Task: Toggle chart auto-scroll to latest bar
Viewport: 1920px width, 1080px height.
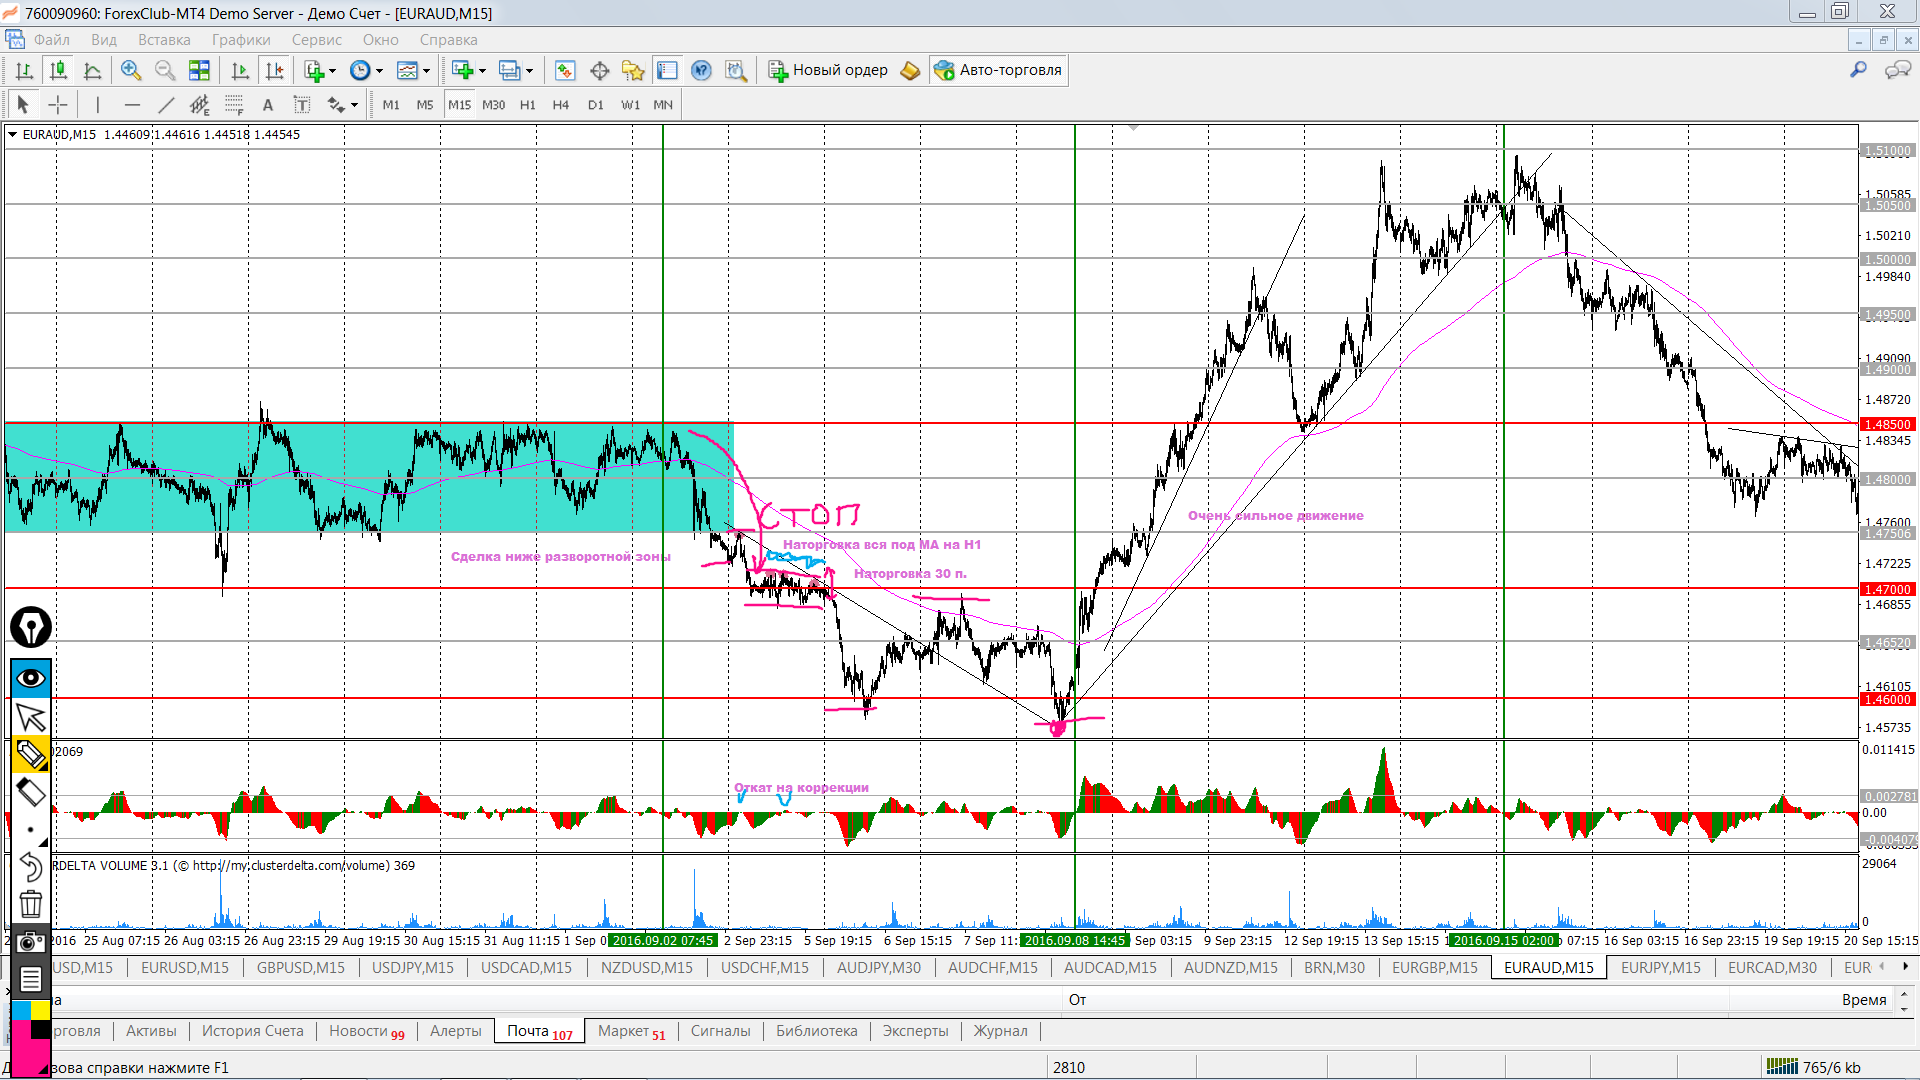Action: coord(240,70)
